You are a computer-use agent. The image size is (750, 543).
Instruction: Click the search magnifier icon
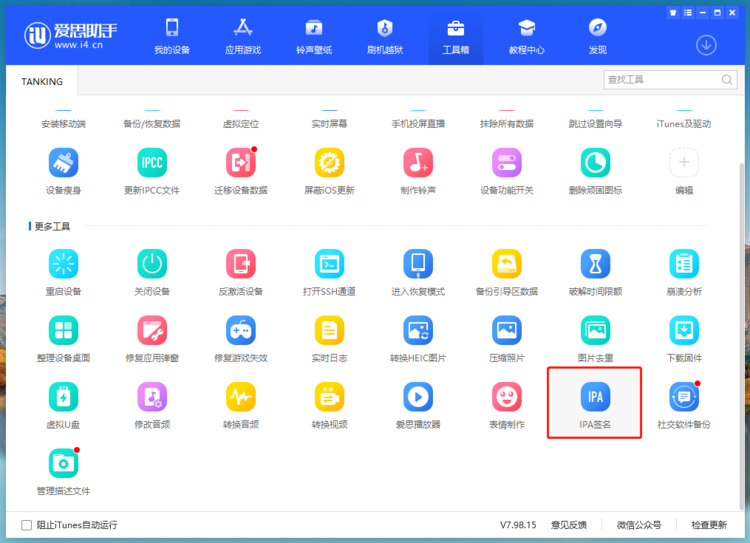click(x=727, y=79)
